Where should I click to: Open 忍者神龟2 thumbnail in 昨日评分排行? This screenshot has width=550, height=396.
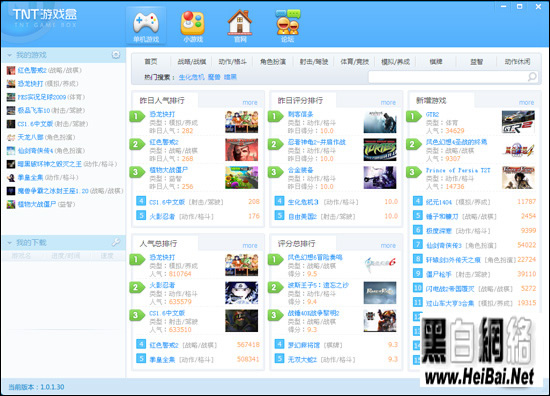coord(380,150)
